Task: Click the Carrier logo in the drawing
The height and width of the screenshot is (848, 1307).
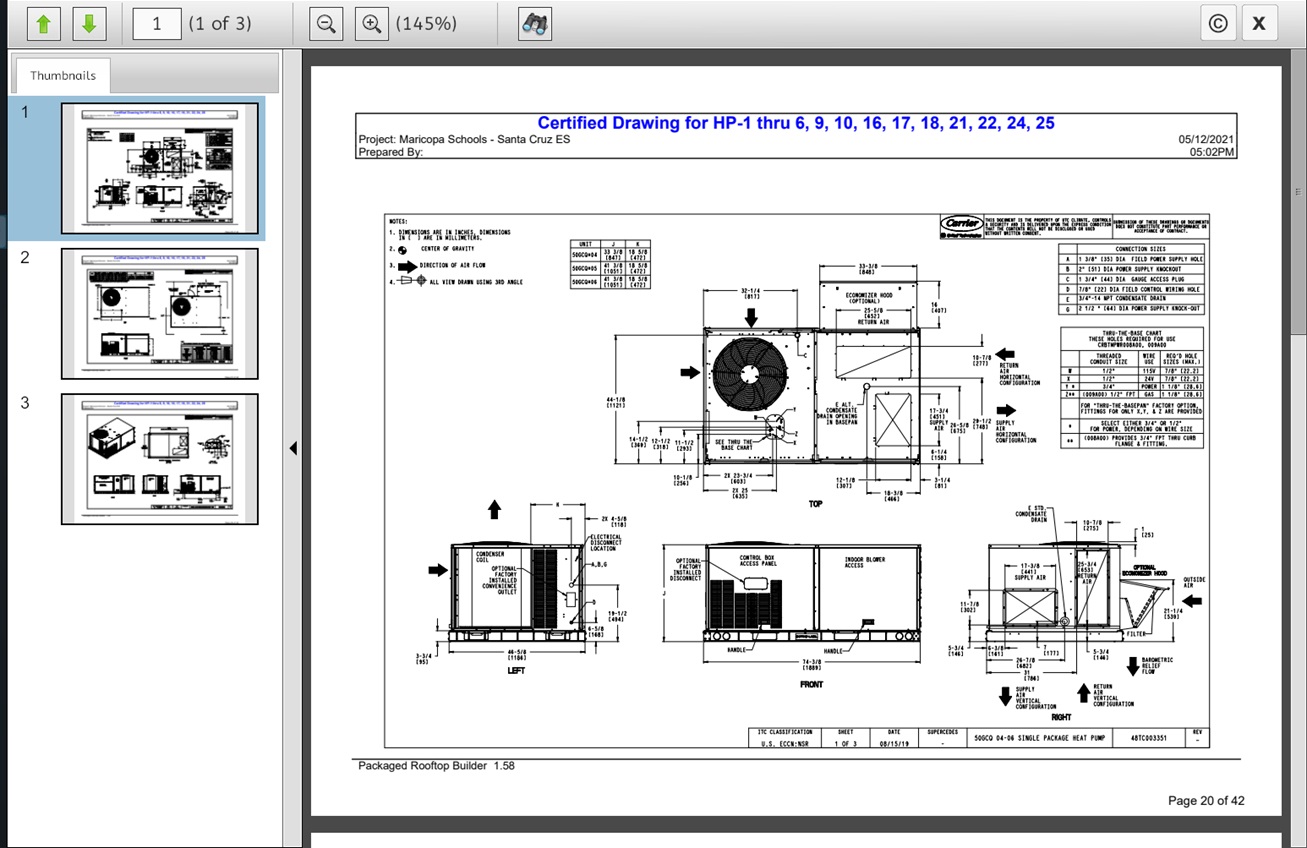Action: (961, 224)
